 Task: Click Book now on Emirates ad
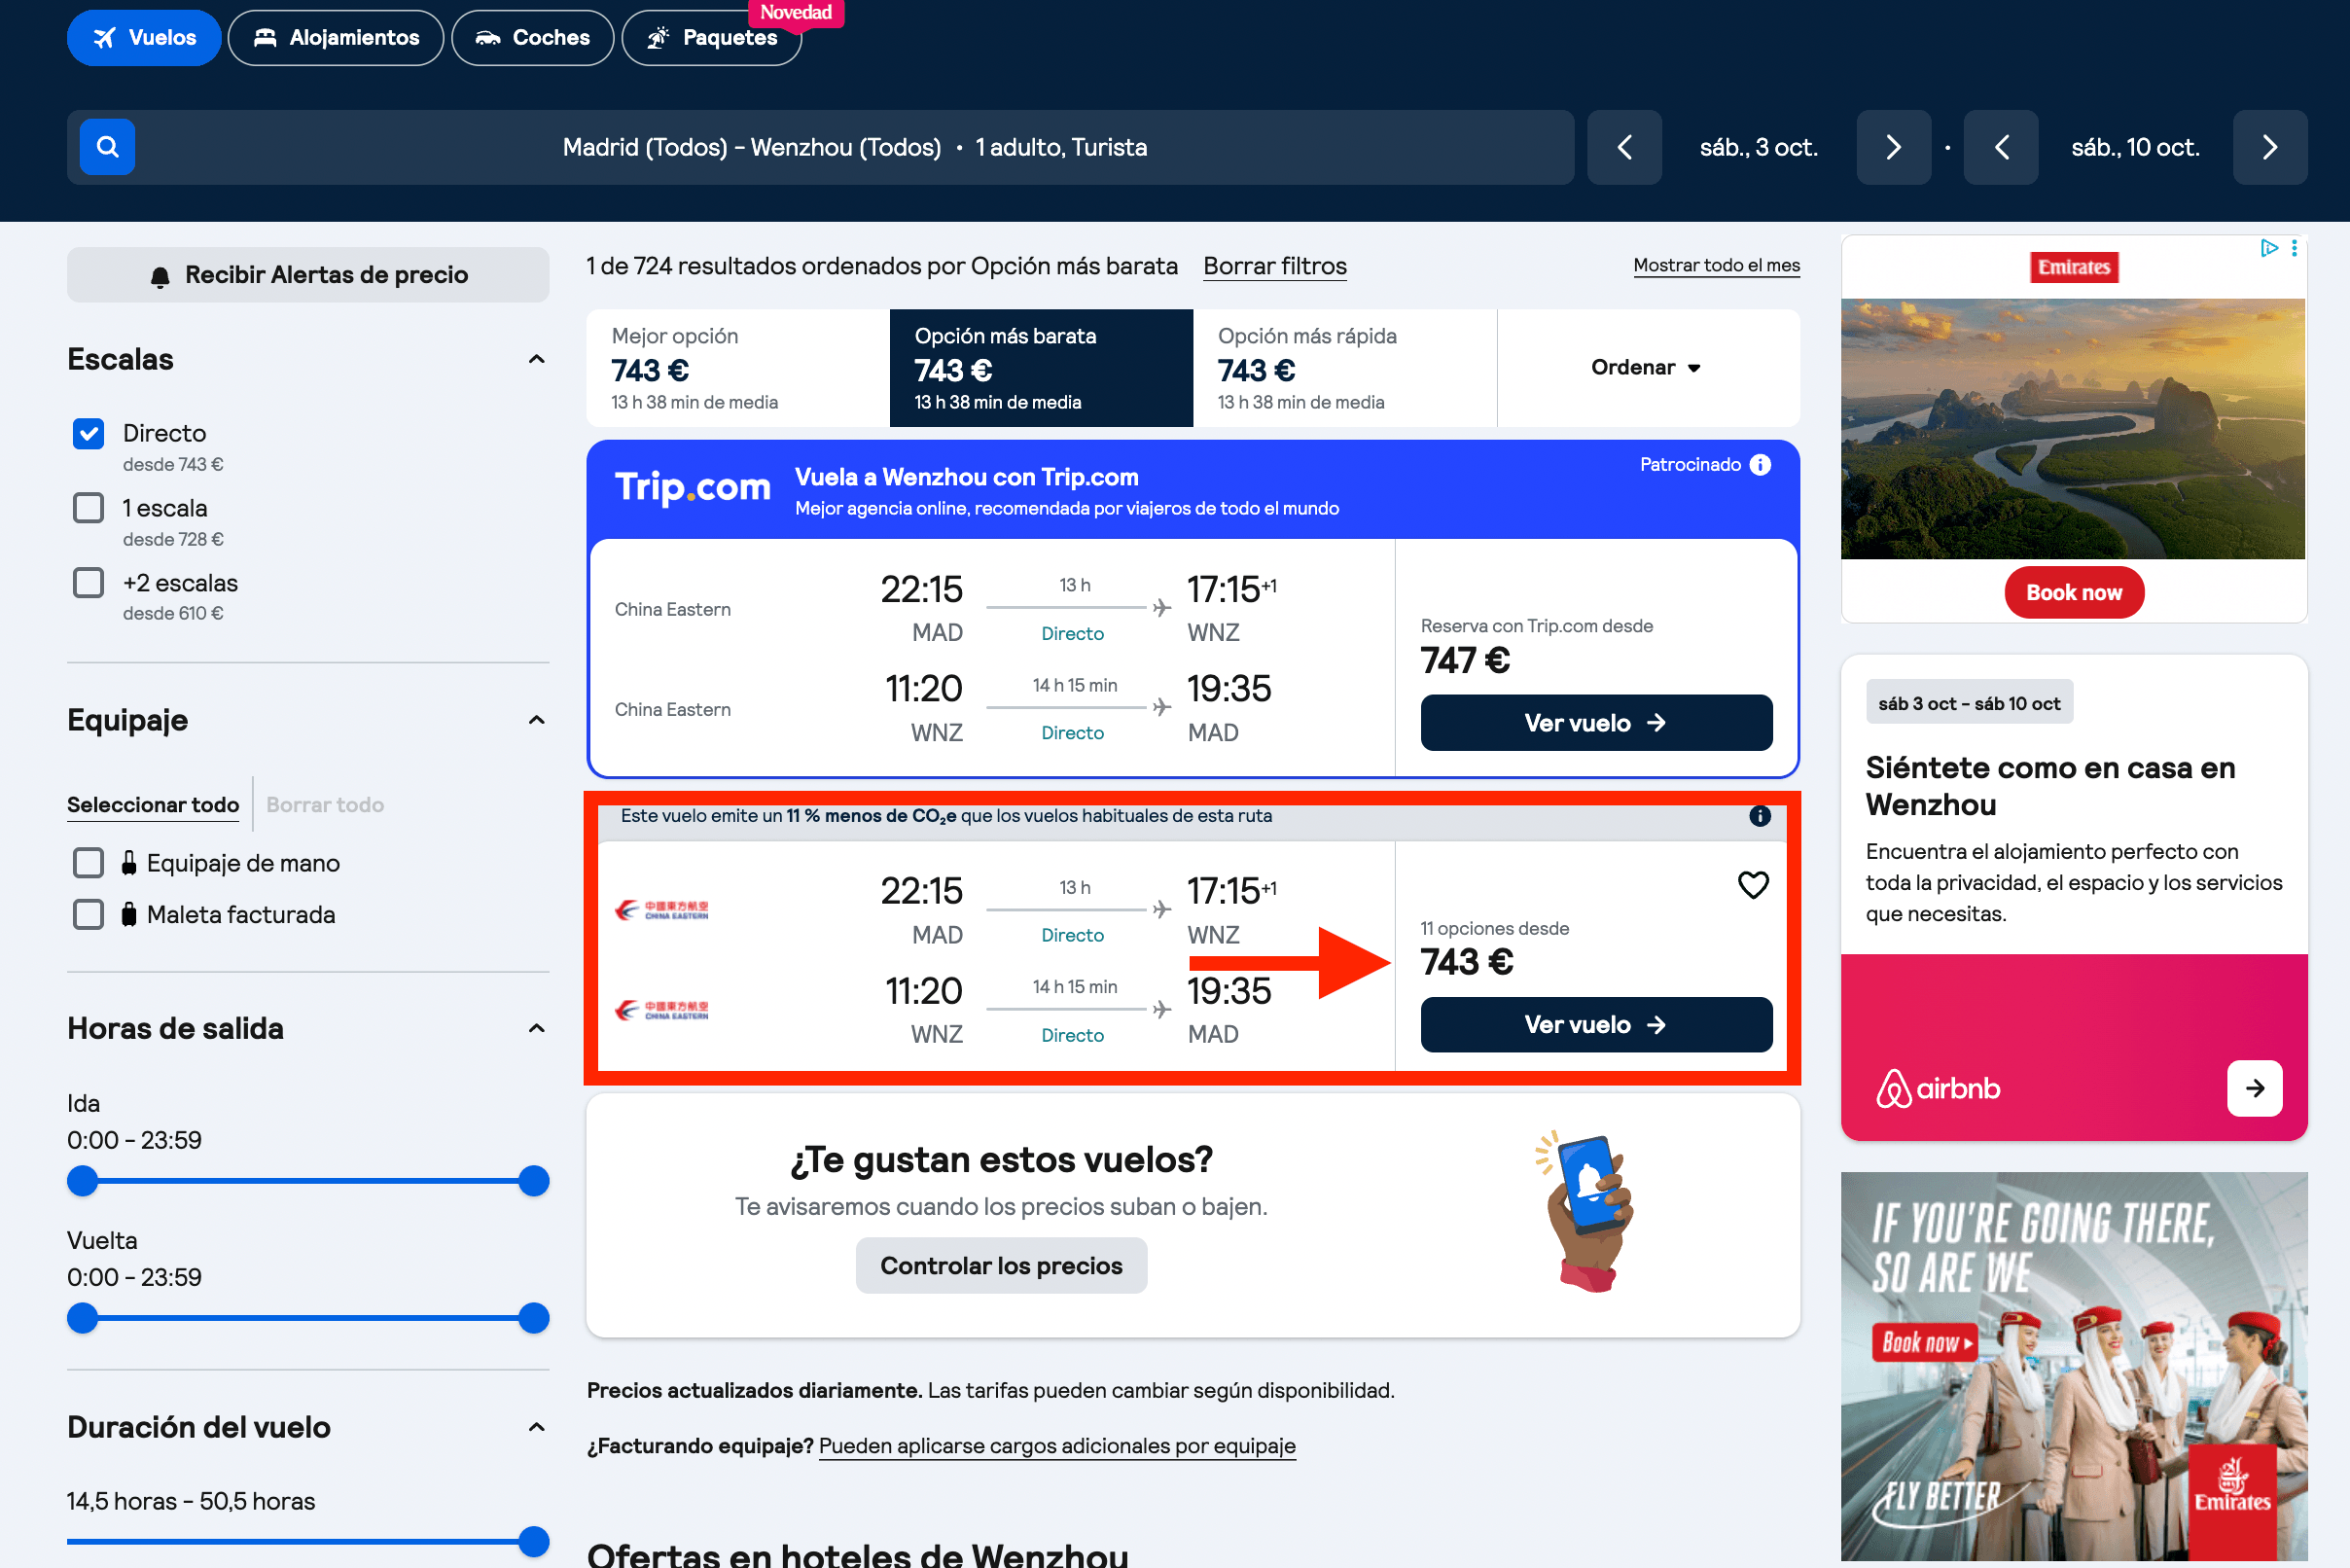pyautogui.click(x=2074, y=593)
